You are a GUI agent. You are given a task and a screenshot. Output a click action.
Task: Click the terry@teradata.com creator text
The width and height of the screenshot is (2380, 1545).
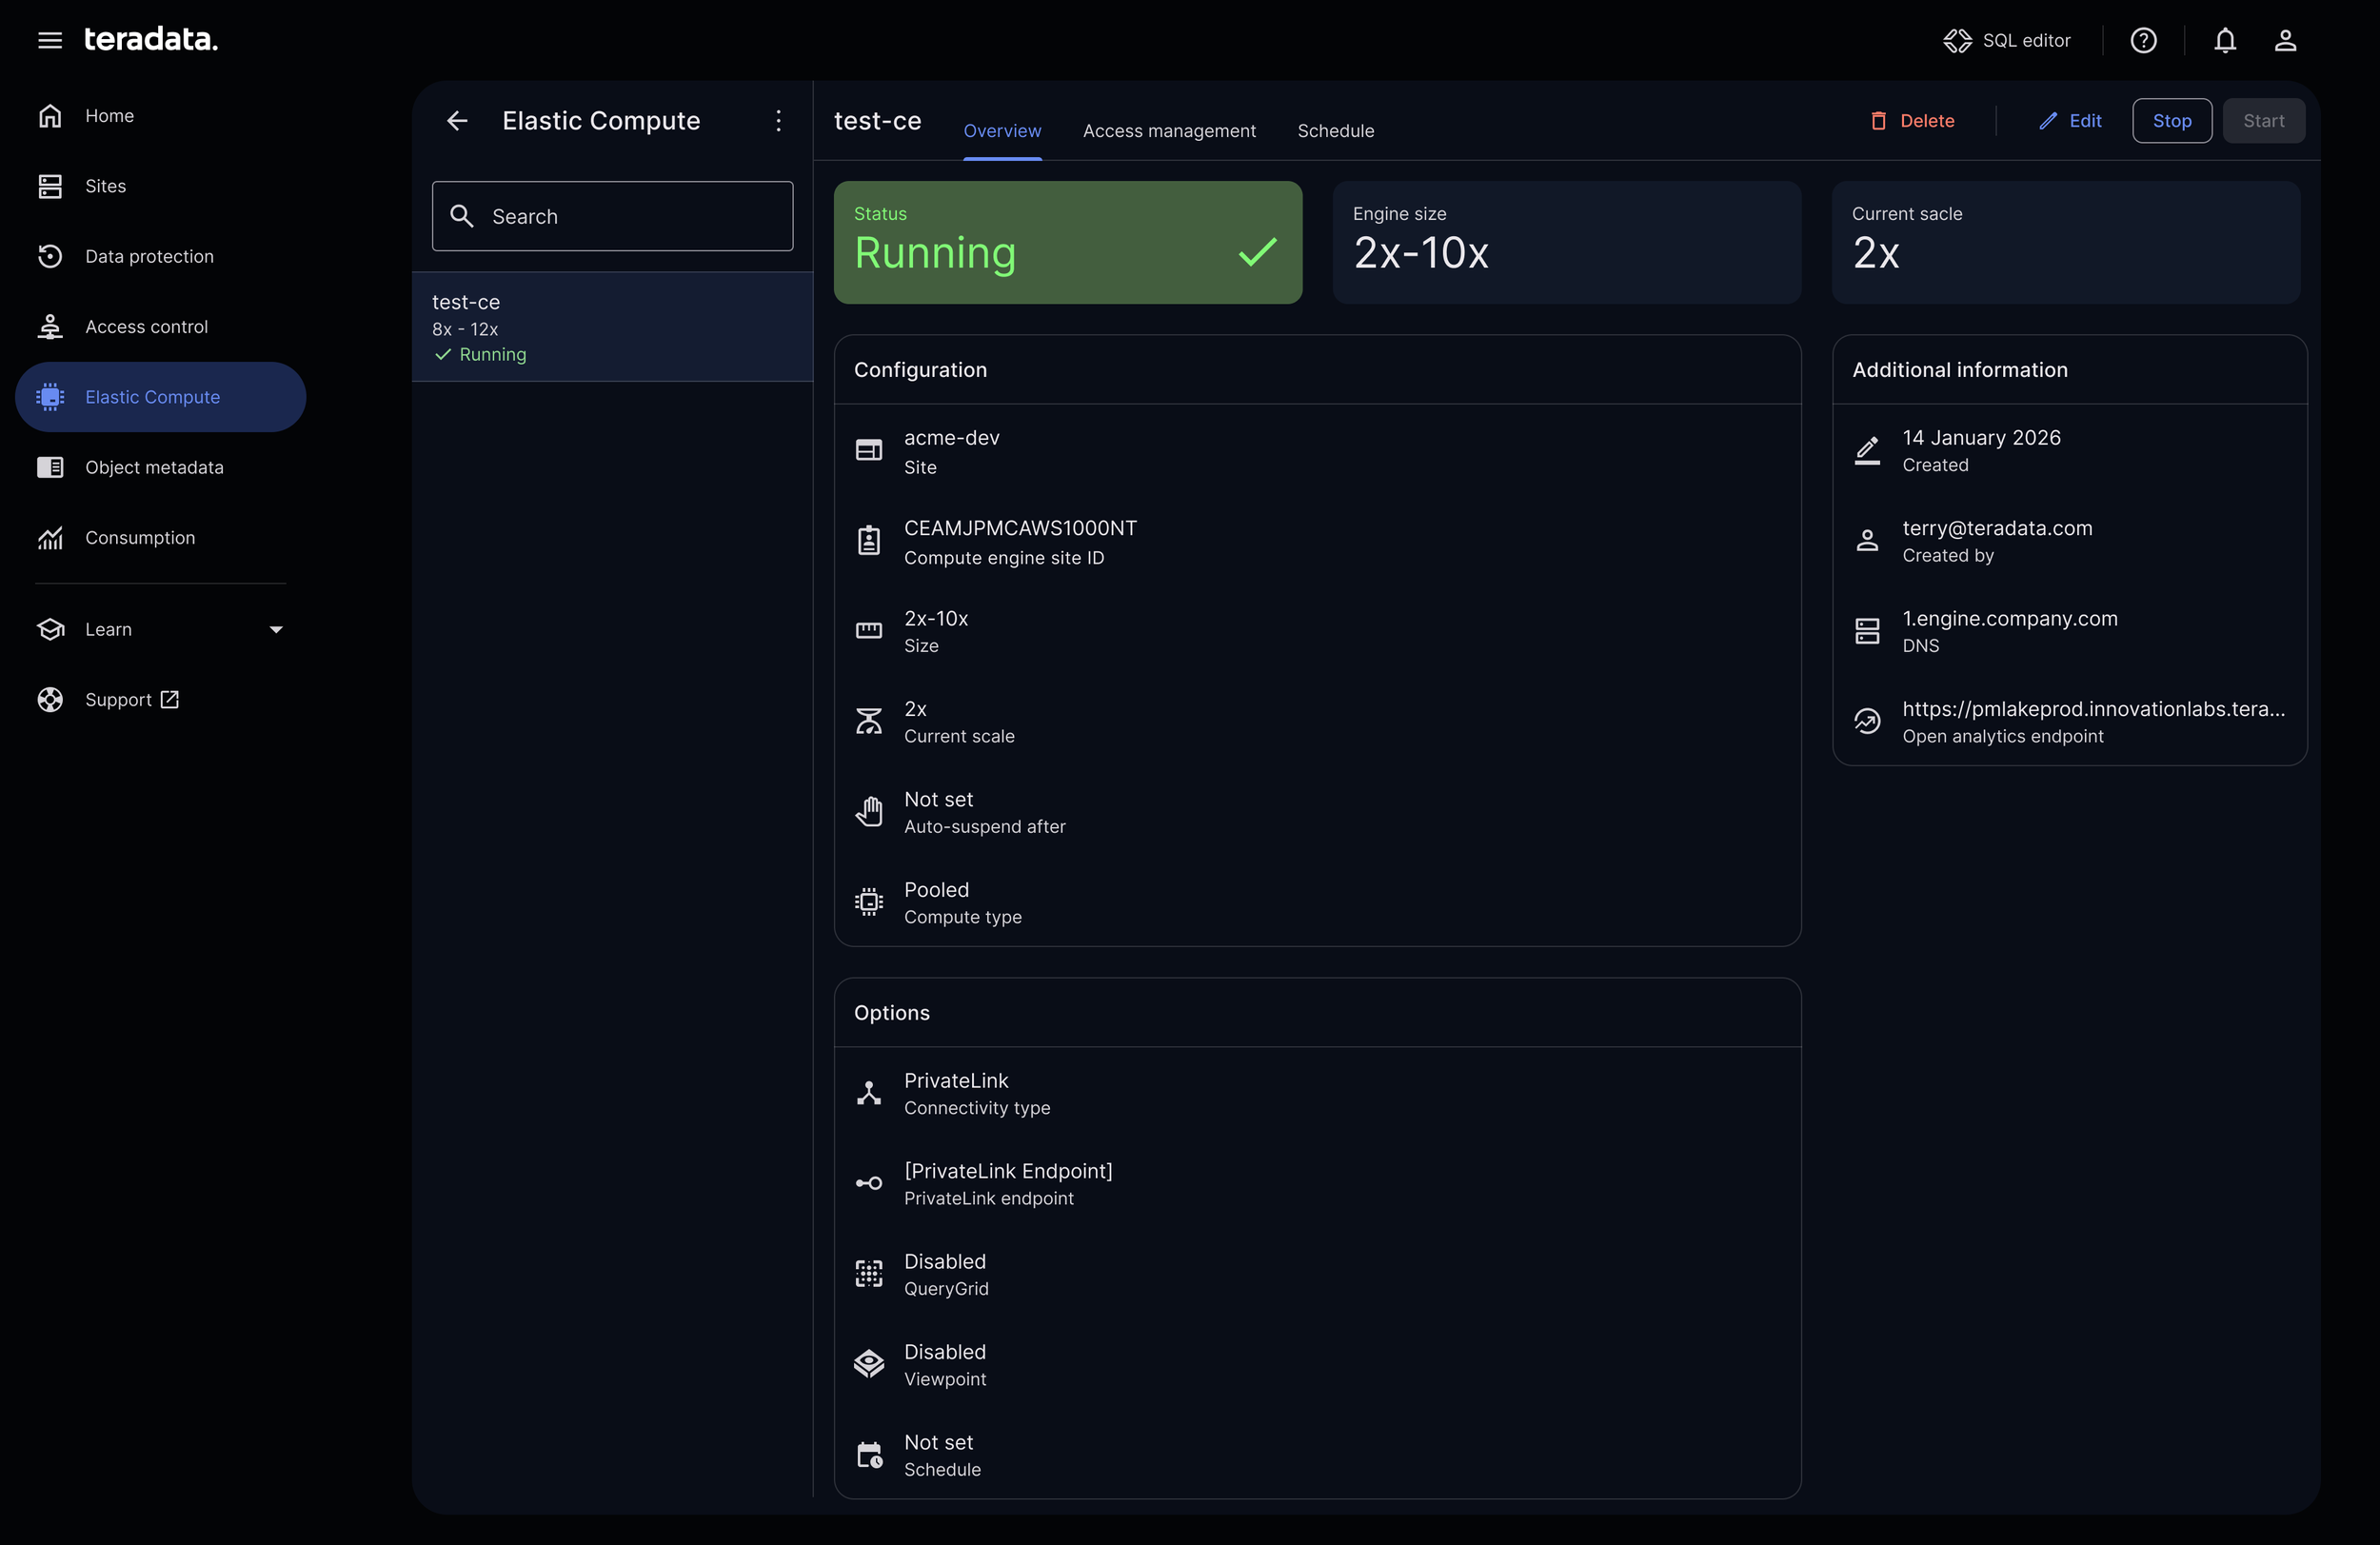(x=1997, y=528)
